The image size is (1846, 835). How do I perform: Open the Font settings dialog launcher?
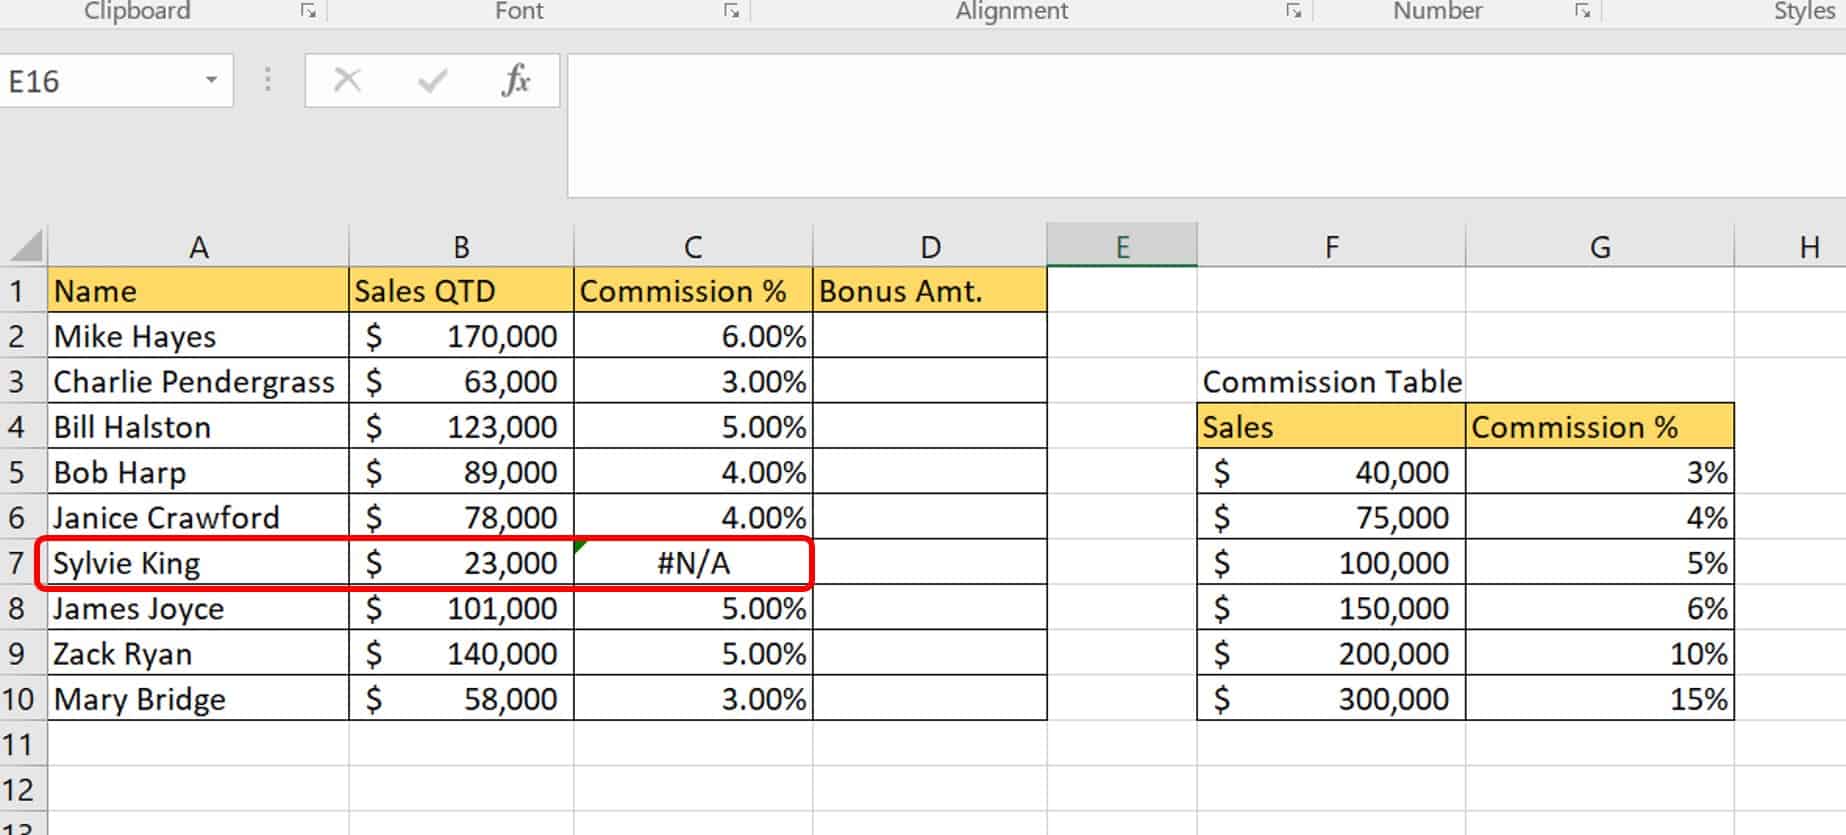(732, 11)
